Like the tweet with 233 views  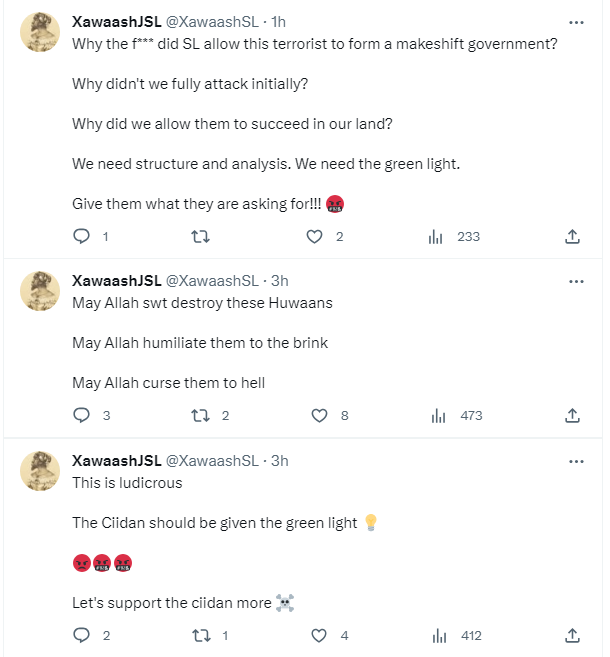[316, 237]
